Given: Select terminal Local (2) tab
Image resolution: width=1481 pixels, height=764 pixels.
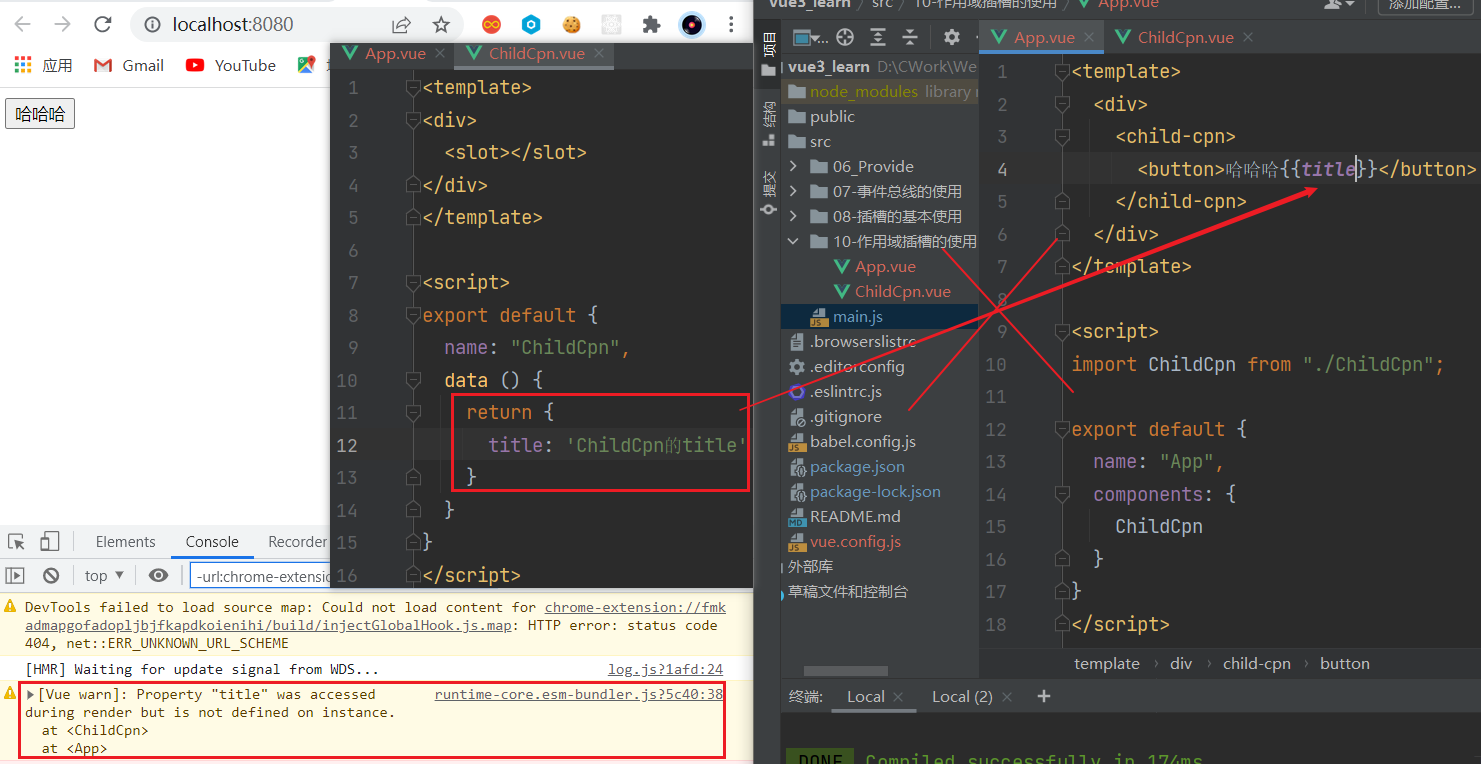Looking at the screenshot, I should (x=962, y=697).
